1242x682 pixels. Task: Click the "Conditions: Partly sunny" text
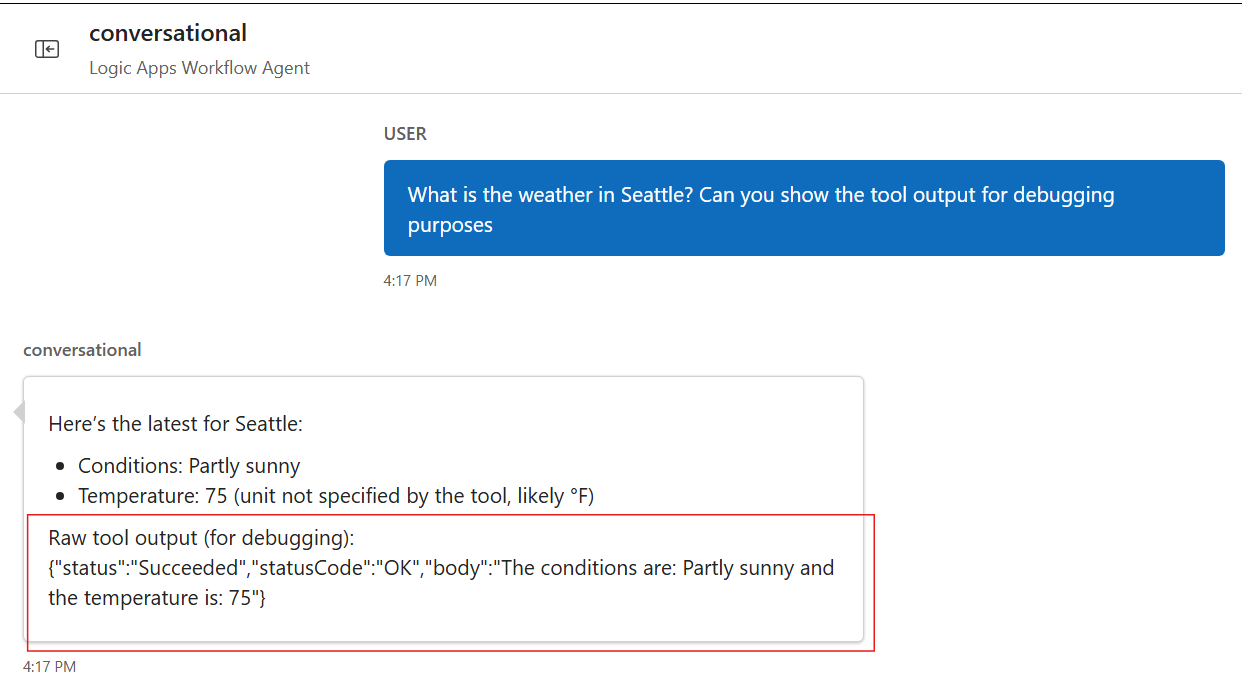click(189, 466)
